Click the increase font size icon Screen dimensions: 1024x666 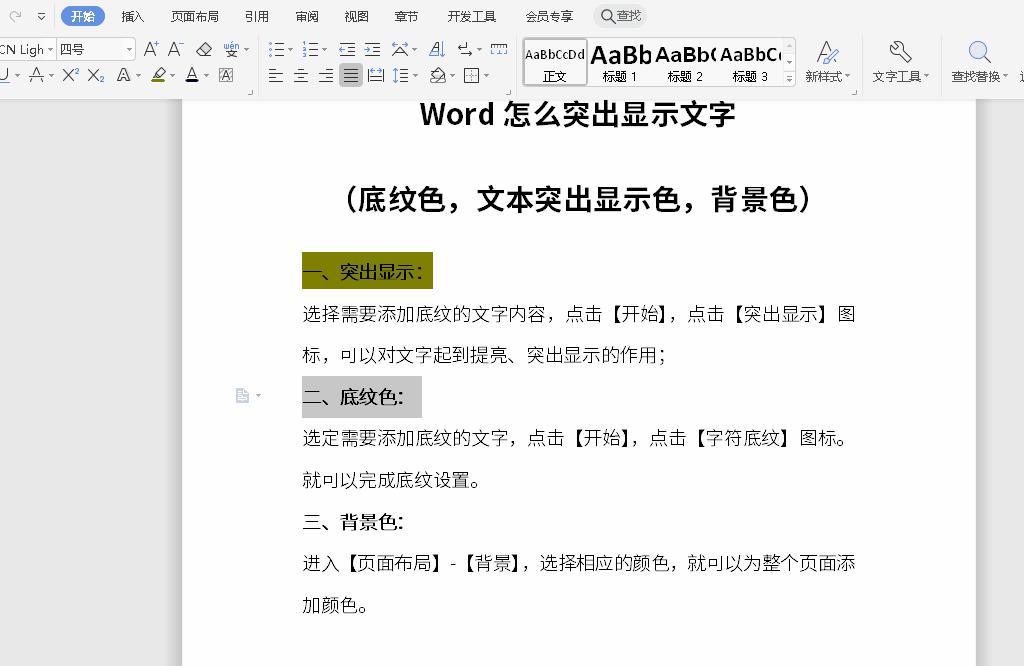tap(151, 49)
